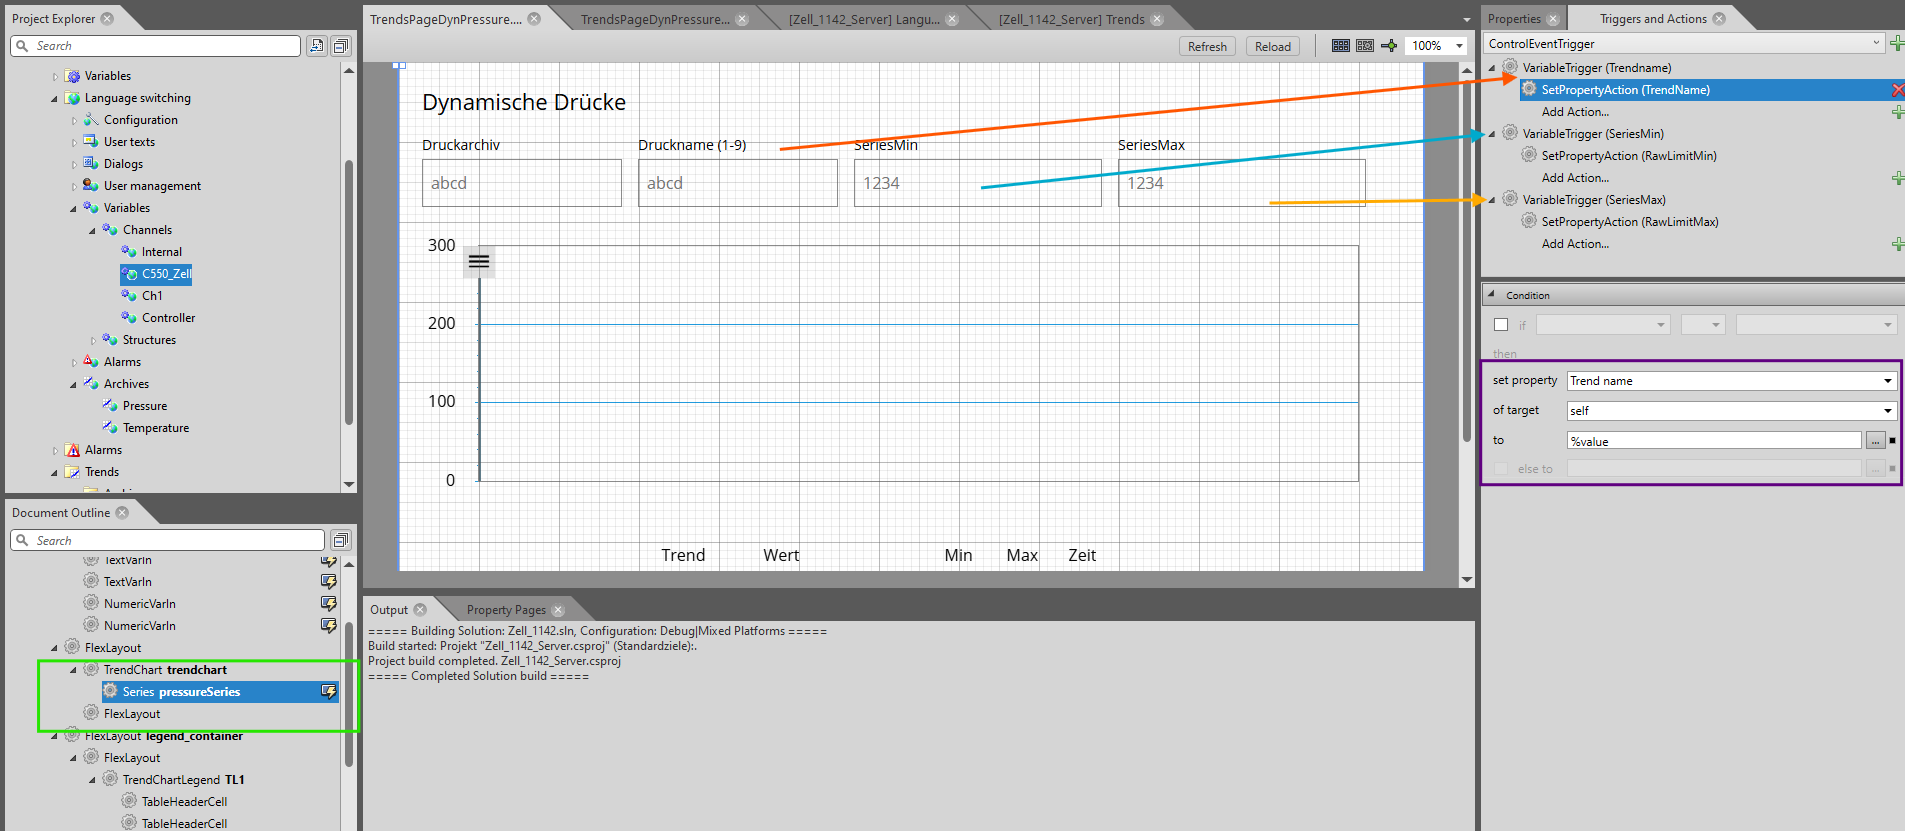The image size is (1905, 831).
Task: Click sync document icon beside Project Explorer search
Action: (x=317, y=46)
